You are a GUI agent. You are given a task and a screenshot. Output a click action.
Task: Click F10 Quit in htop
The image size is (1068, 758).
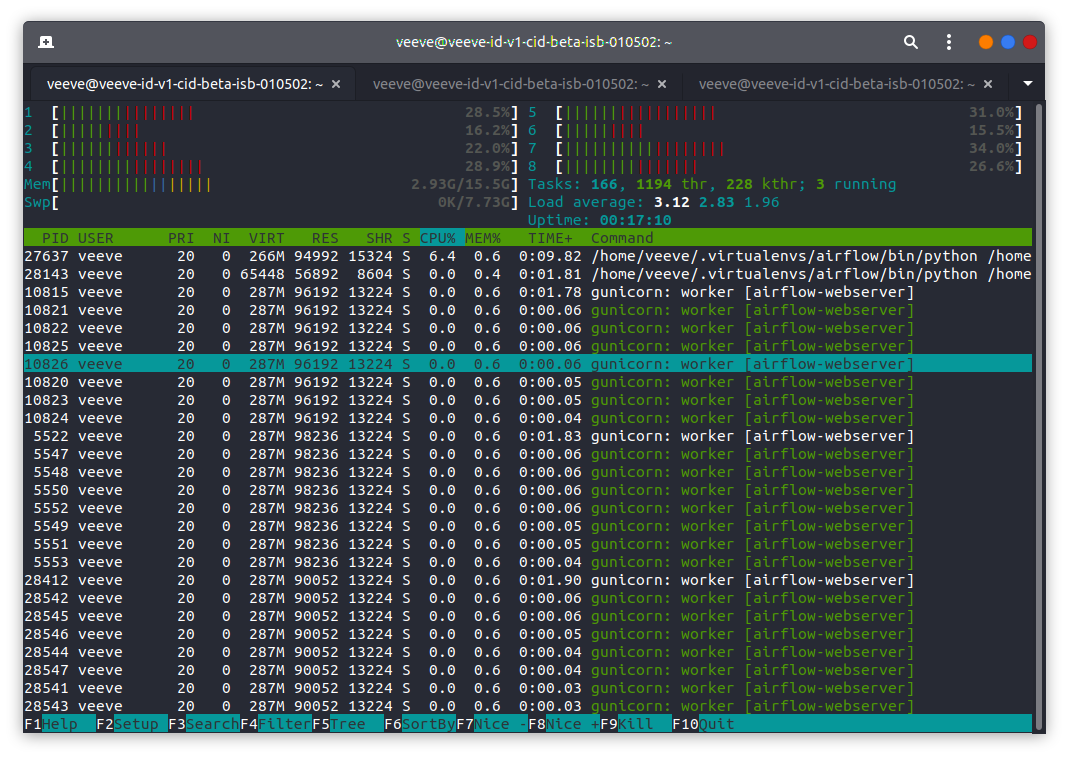pyautogui.click(x=704, y=724)
